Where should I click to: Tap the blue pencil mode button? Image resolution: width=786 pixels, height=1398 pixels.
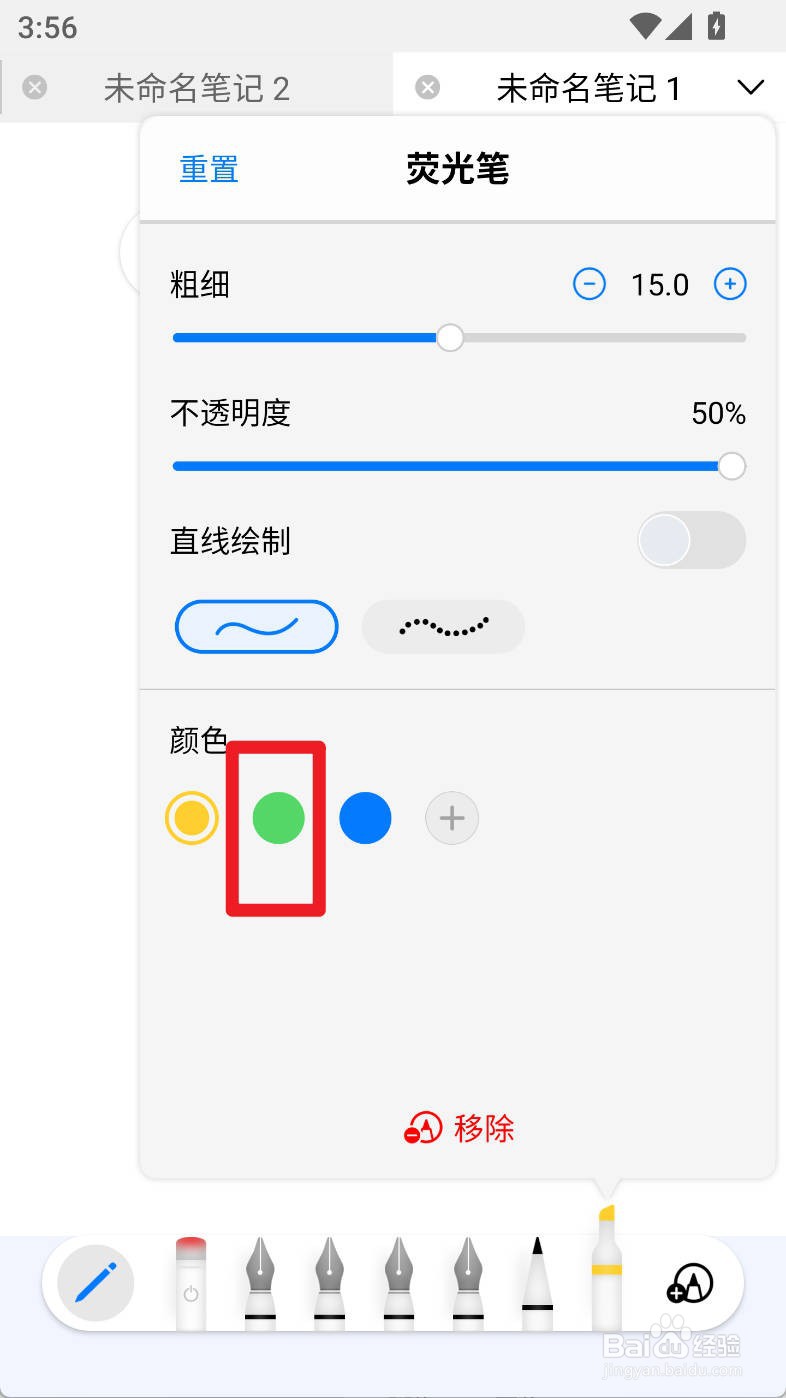pyautogui.click(x=96, y=1283)
